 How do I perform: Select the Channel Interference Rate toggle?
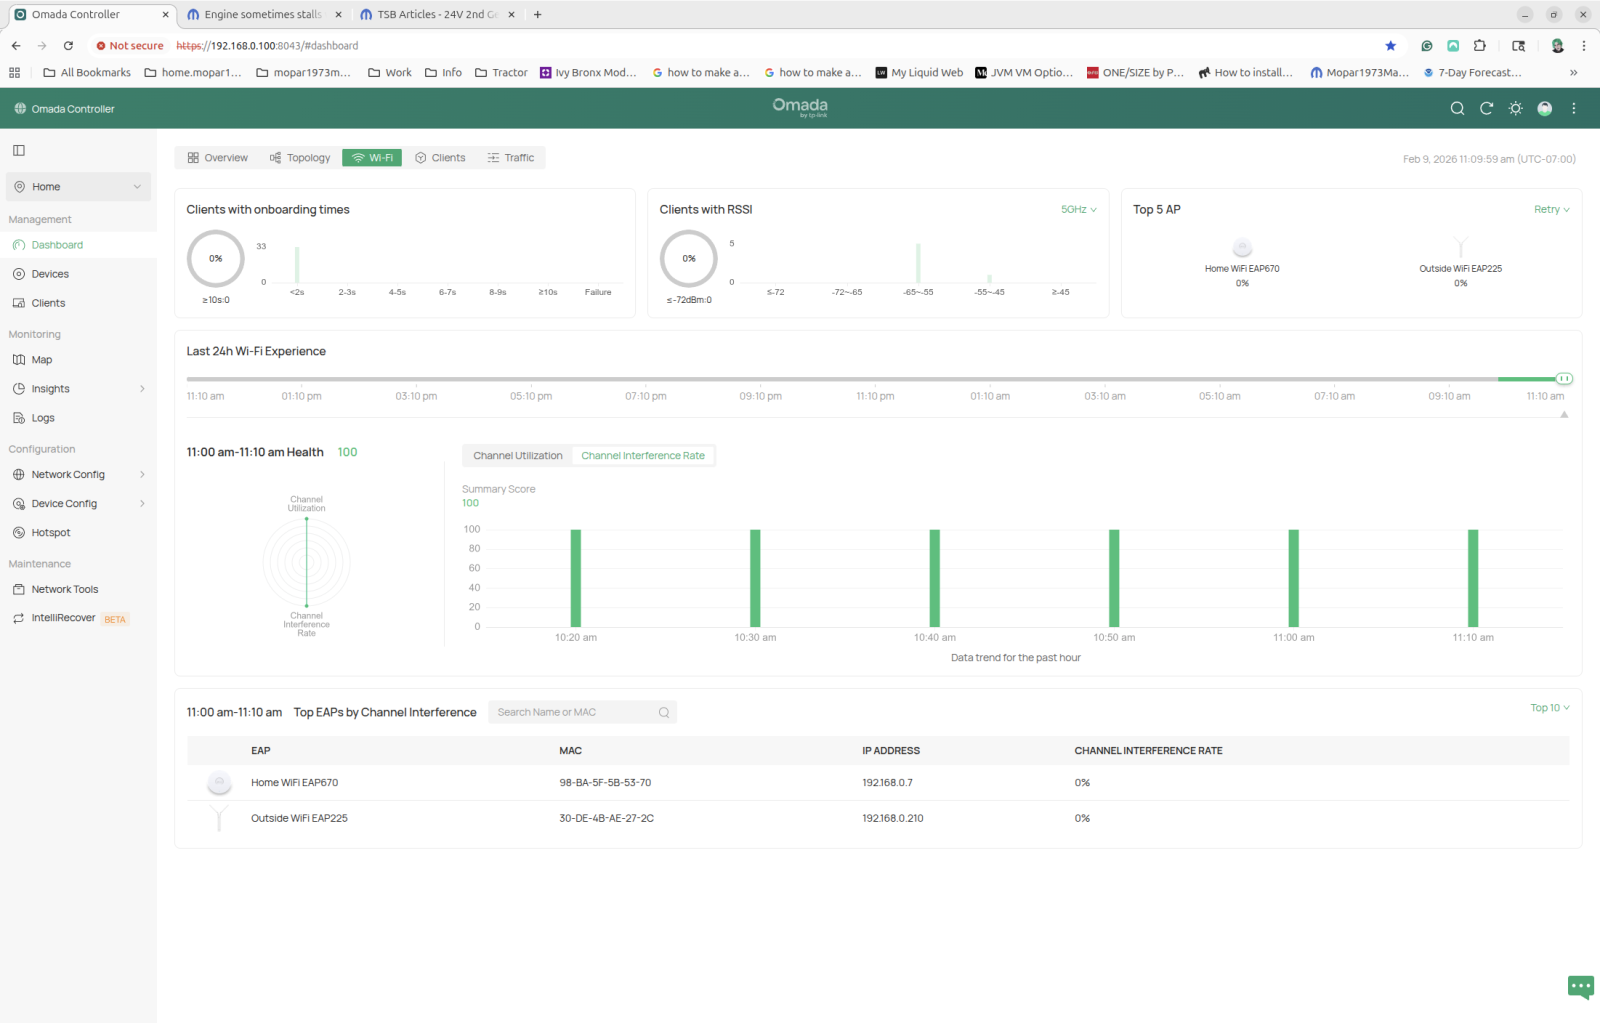(643, 456)
